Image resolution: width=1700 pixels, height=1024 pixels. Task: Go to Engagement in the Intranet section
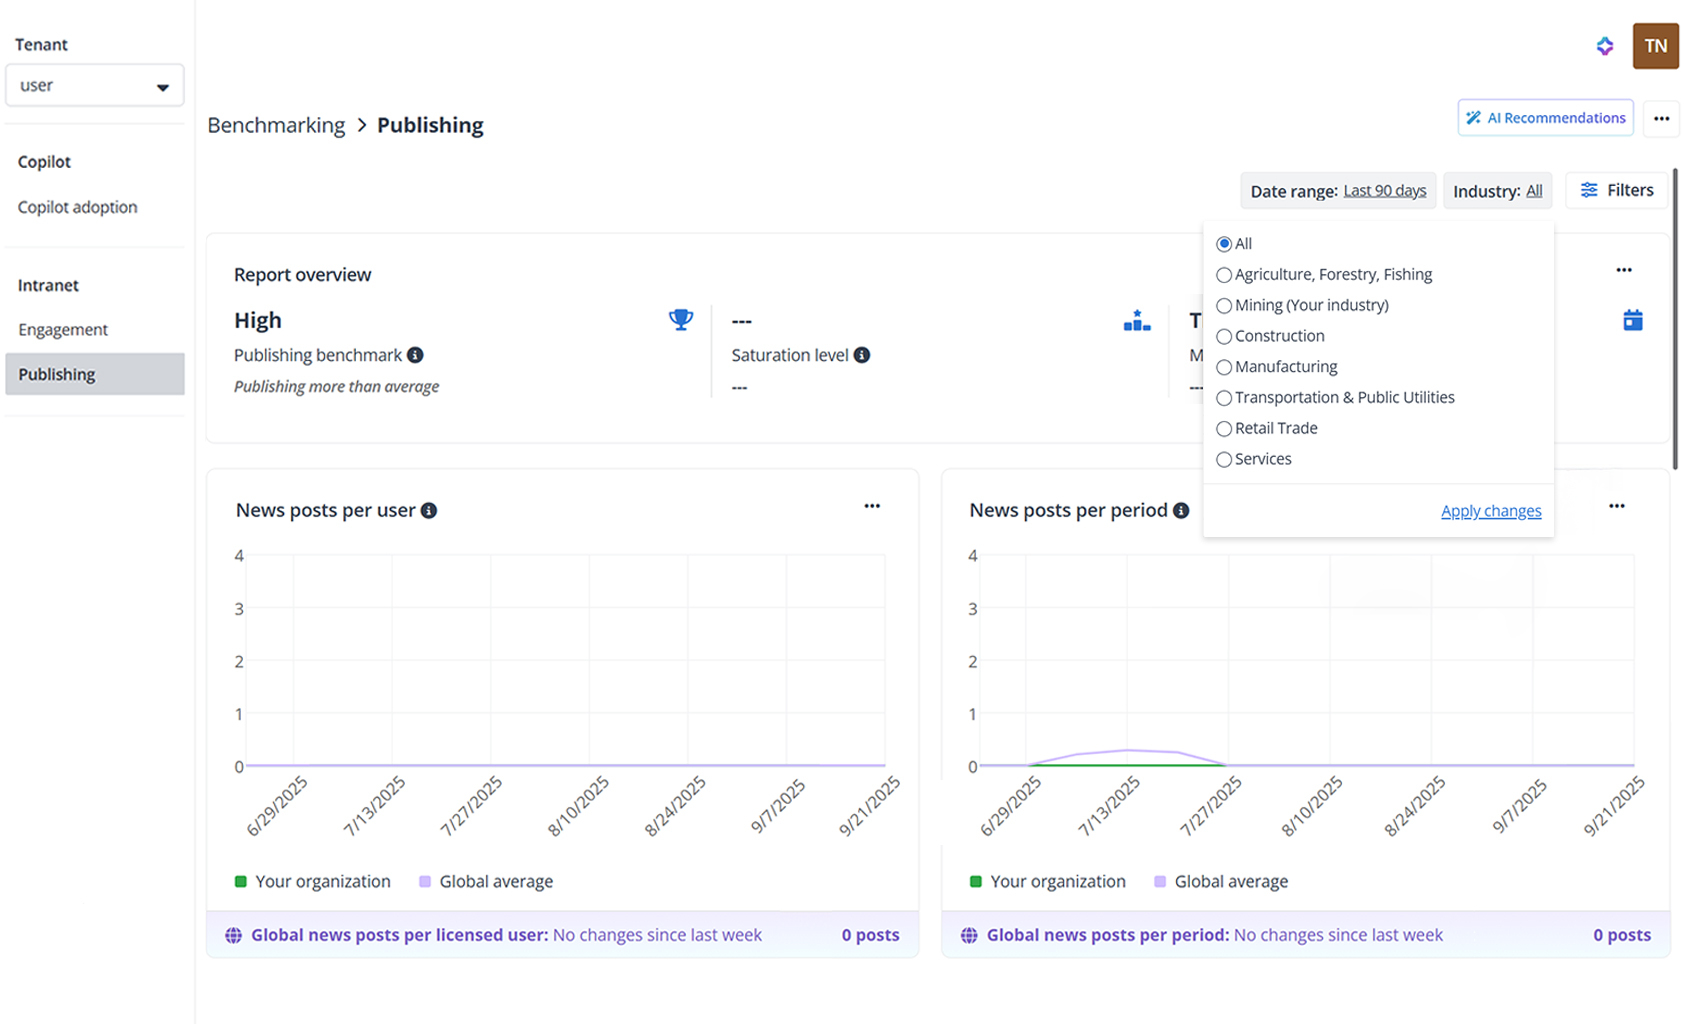pos(63,330)
